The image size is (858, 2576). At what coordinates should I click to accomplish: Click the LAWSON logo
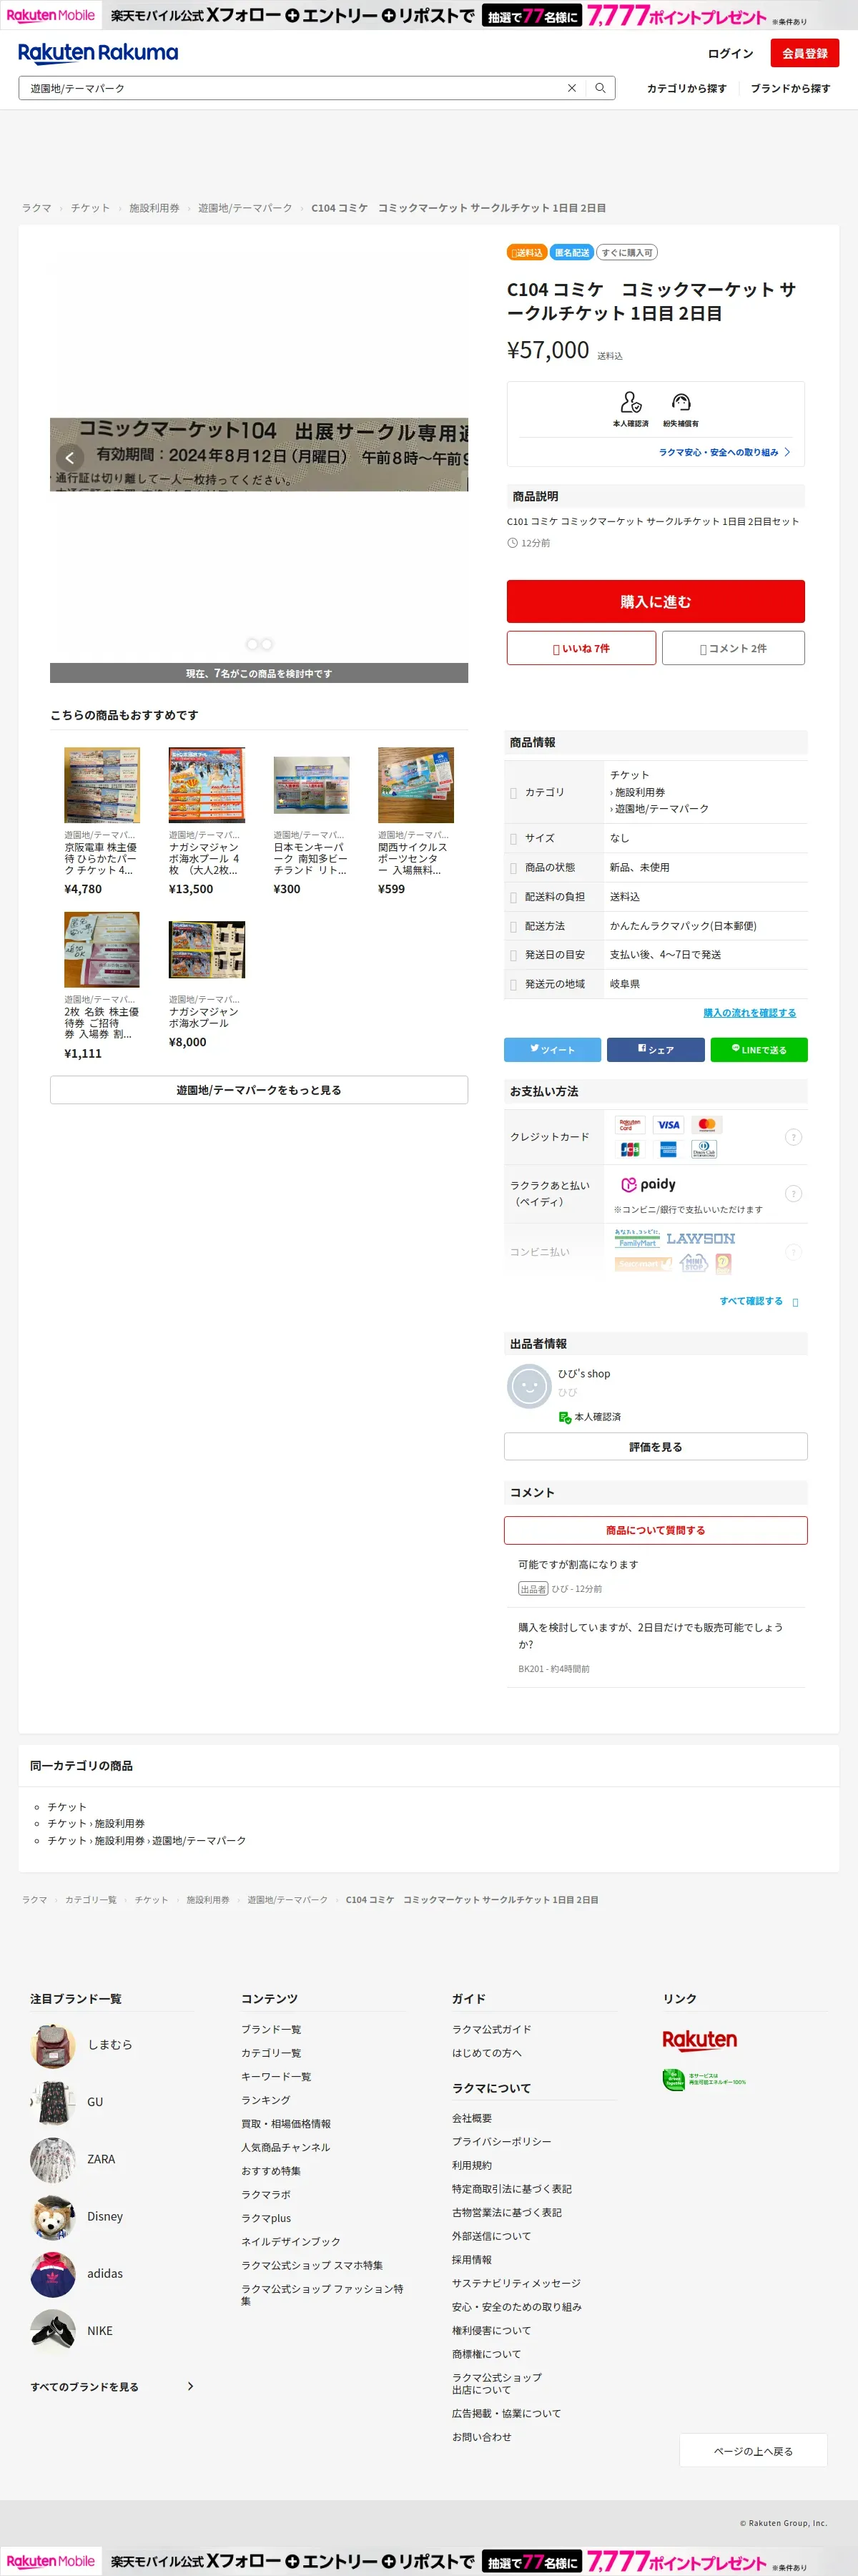[x=700, y=1238]
